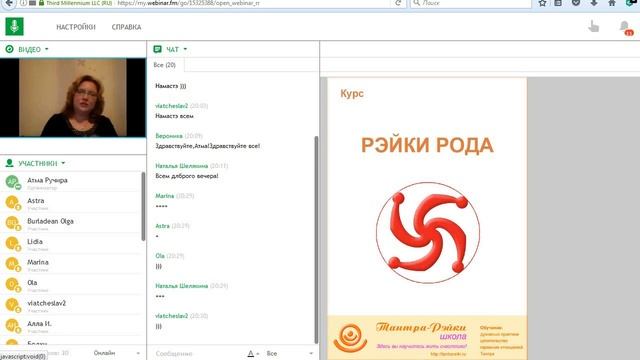The image size is (640, 360).
Task: Click the red swirl symbol on the slide
Action: 428,233
